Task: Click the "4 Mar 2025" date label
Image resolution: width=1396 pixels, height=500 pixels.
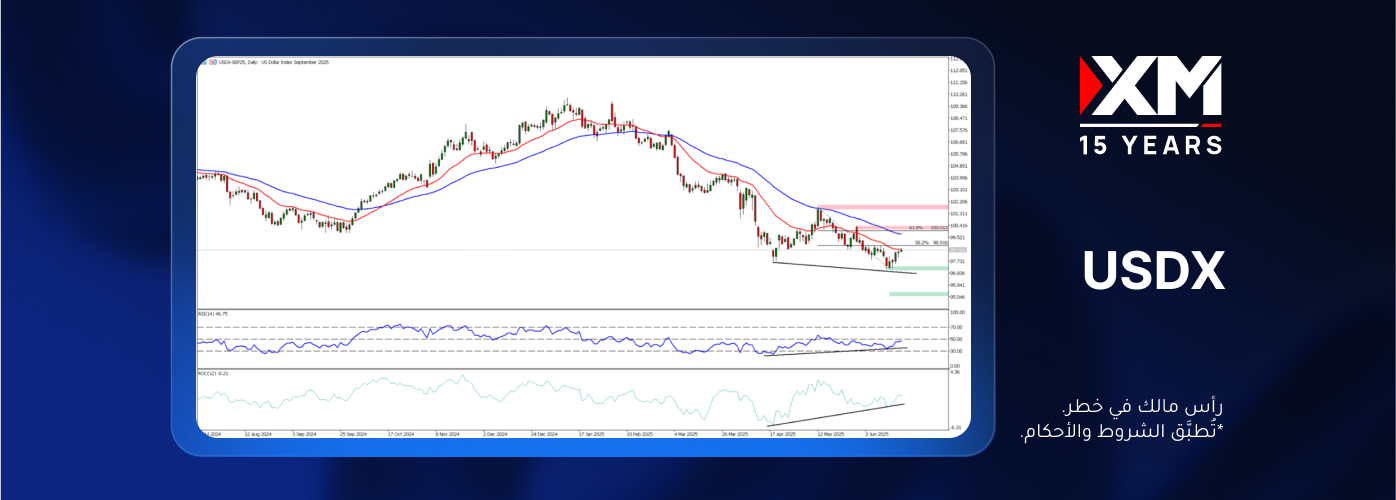Action: 686,435
